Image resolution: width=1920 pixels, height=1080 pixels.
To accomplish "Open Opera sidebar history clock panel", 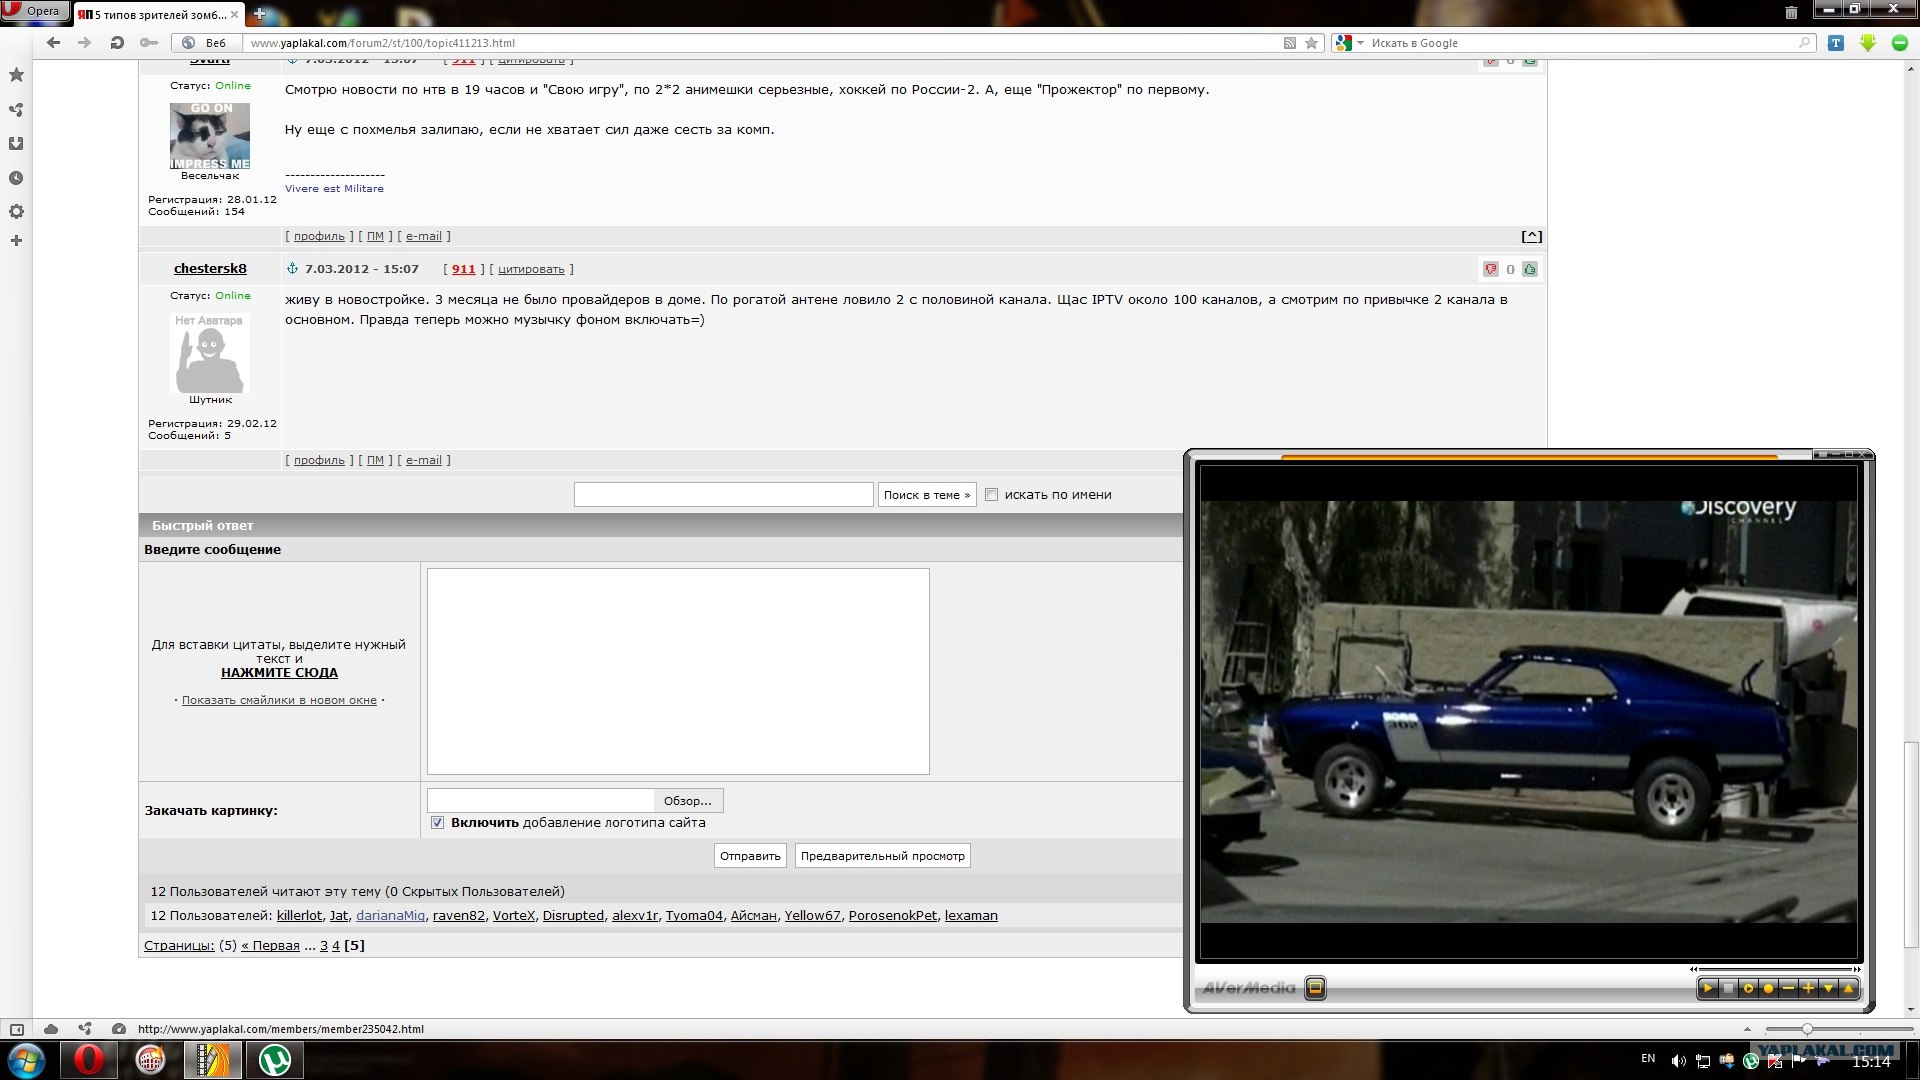I will coord(16,178).
